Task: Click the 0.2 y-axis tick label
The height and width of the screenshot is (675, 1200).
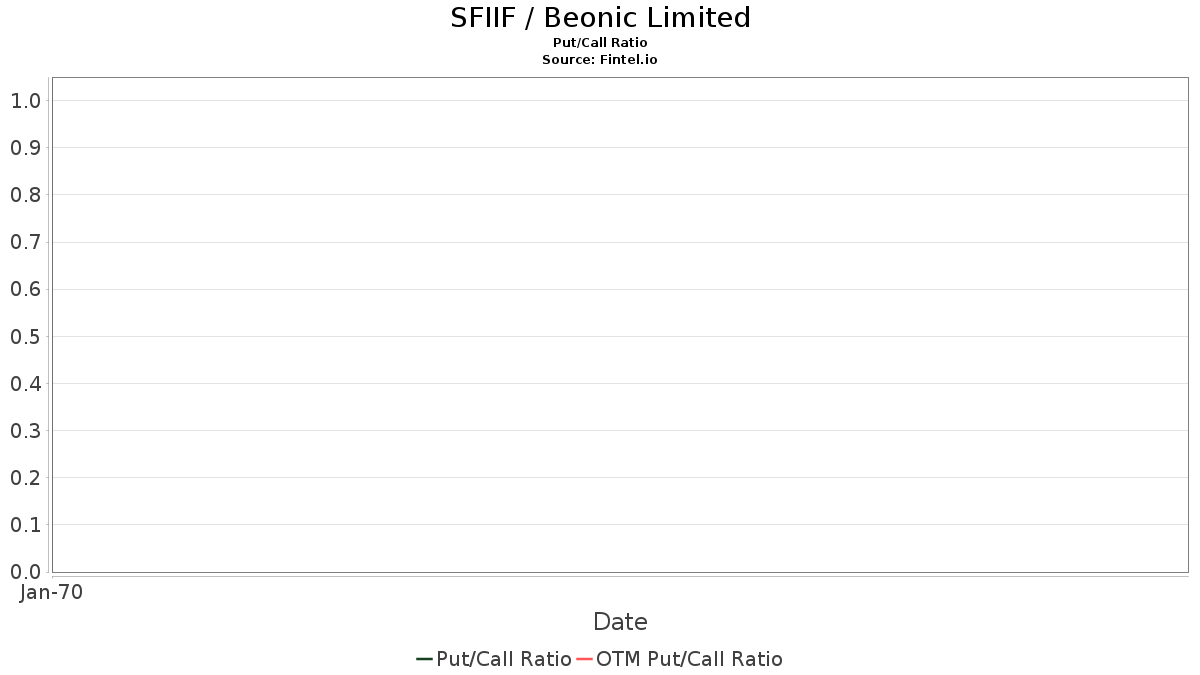Action: pos(25,478)
